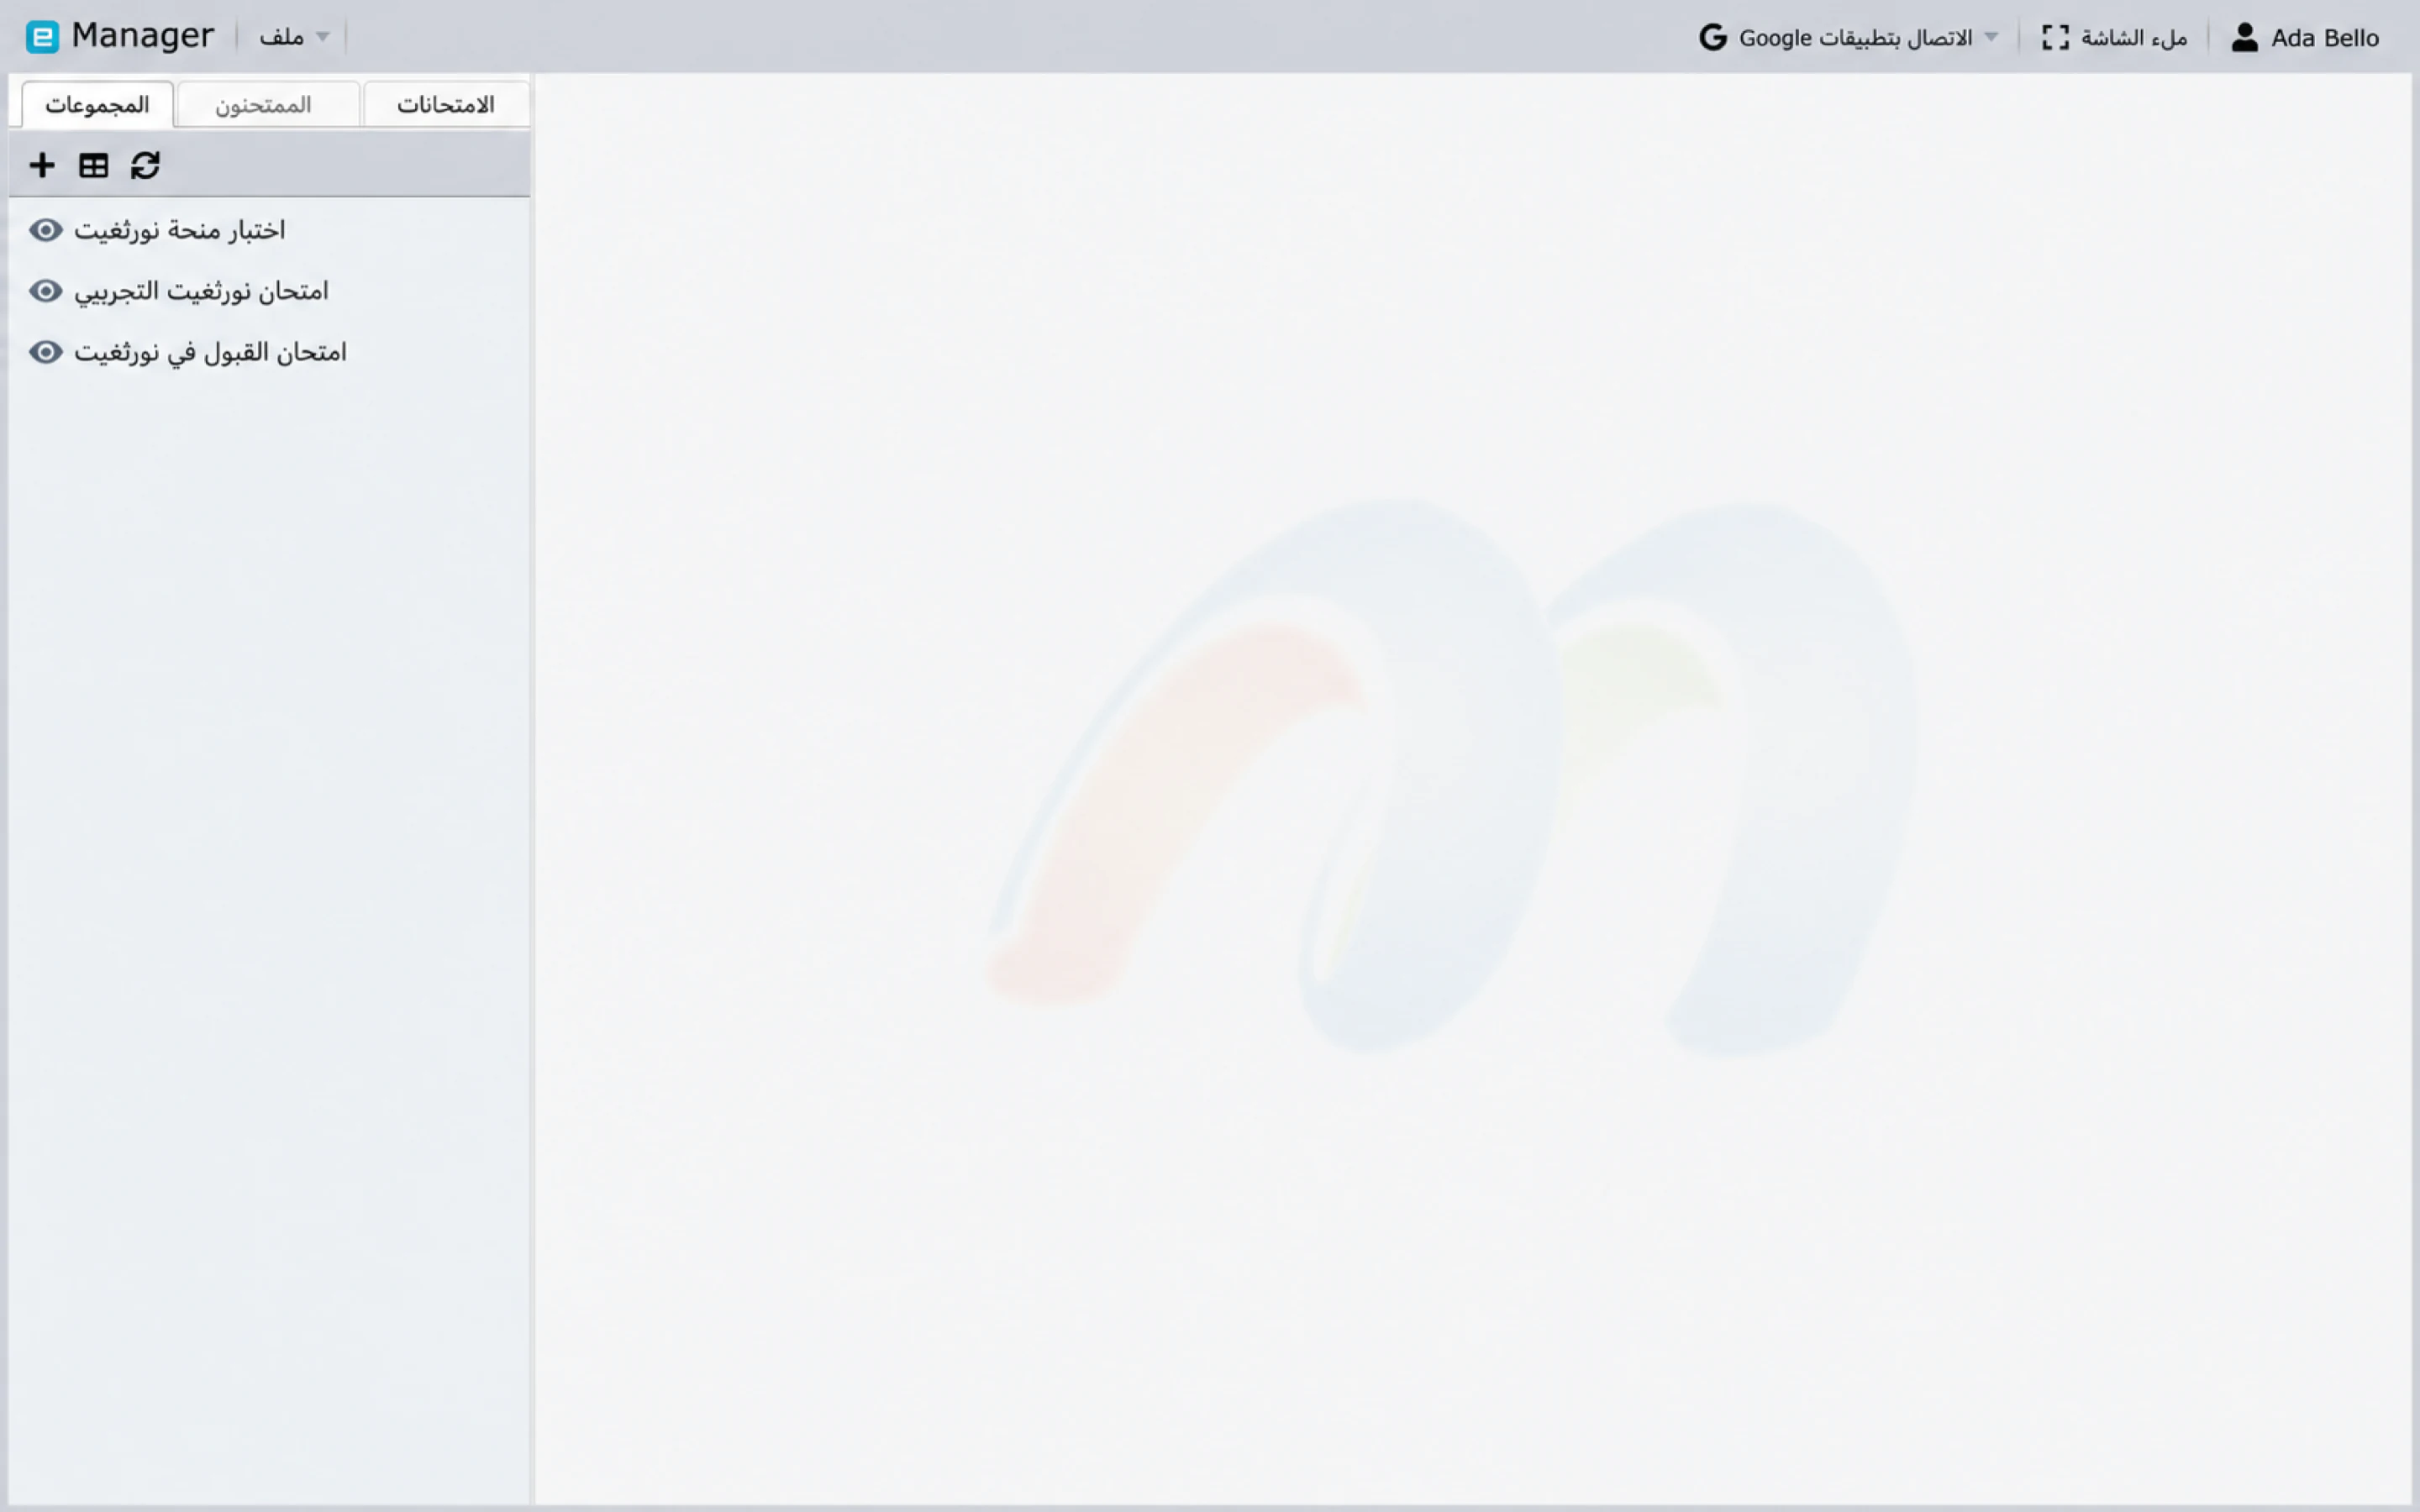The image size is (2420, 1512).
Task: Switch to the الامتحانات tab
Action: point(446,104)
